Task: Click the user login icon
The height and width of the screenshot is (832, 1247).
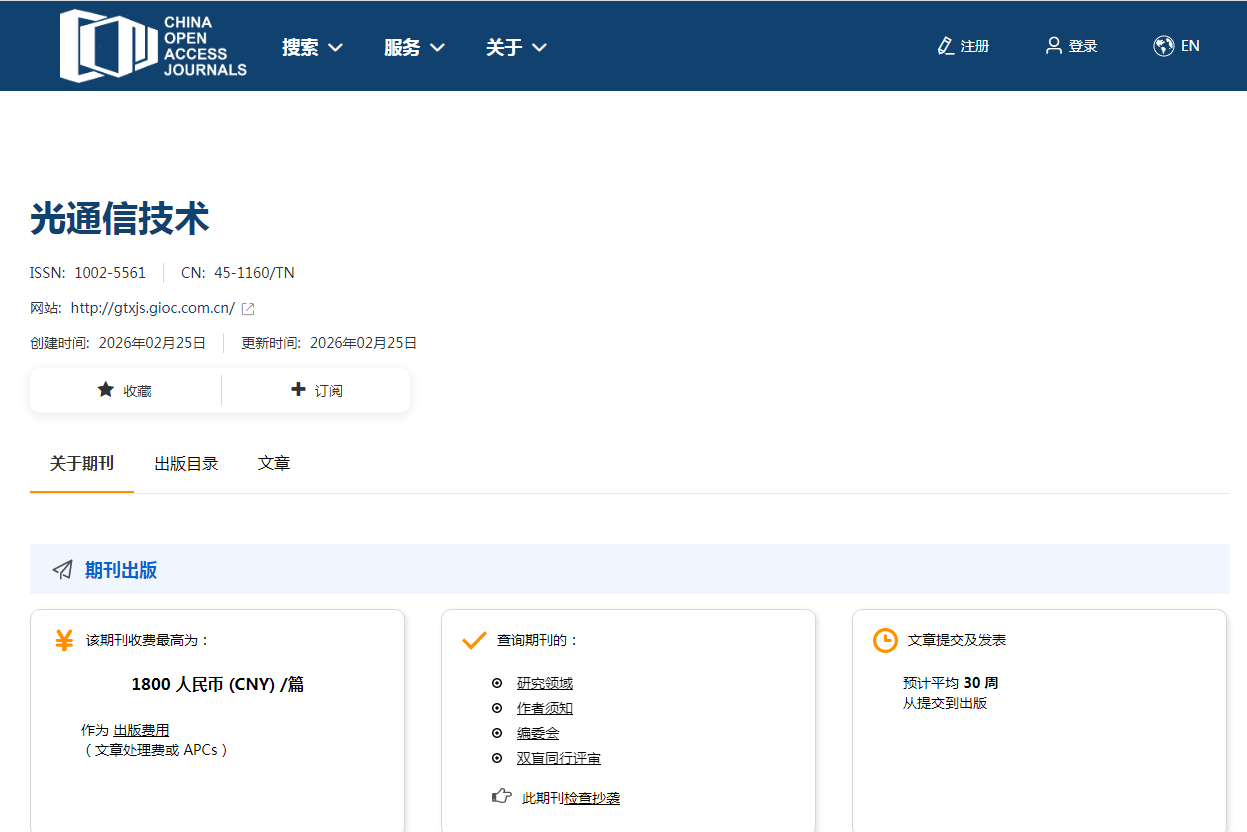Action: tap(1053, 46)
